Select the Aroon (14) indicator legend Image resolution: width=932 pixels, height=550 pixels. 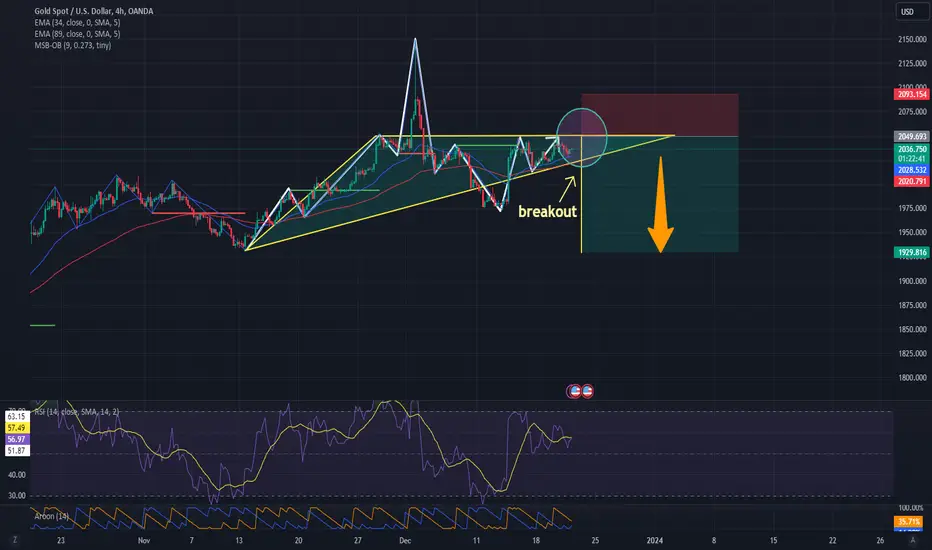click(x=52, y=516)
